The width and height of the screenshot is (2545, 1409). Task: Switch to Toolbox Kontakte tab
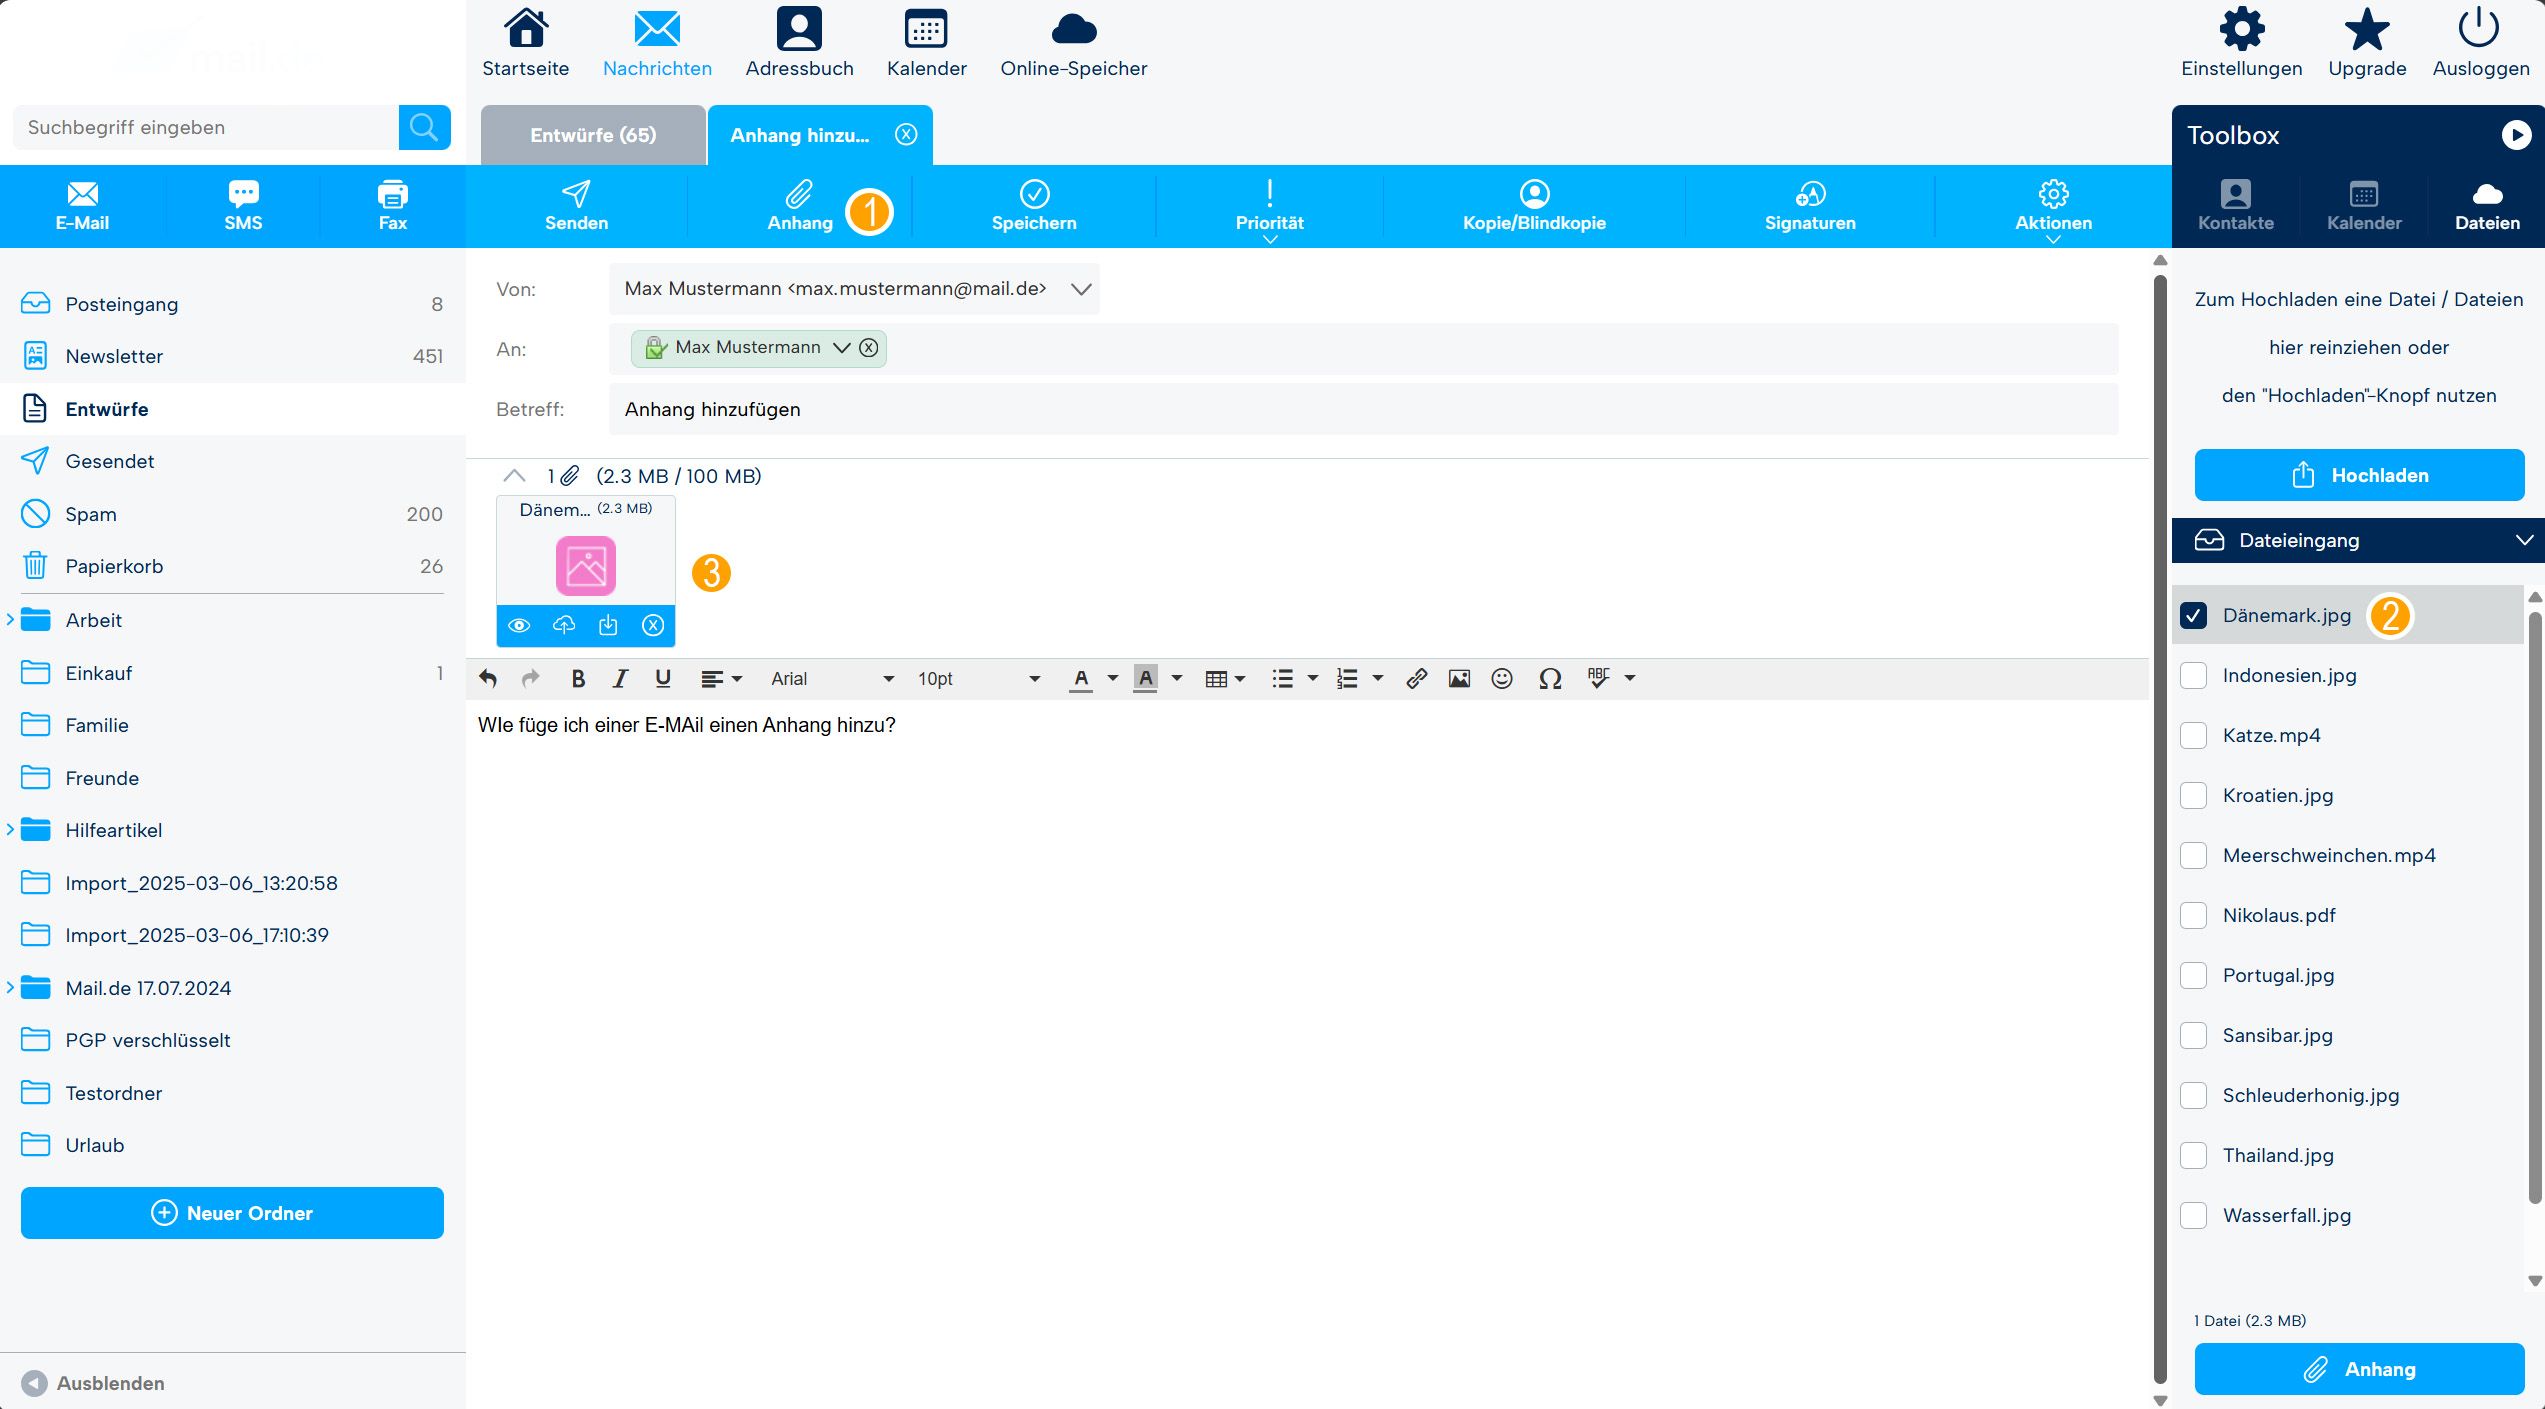2235,206
